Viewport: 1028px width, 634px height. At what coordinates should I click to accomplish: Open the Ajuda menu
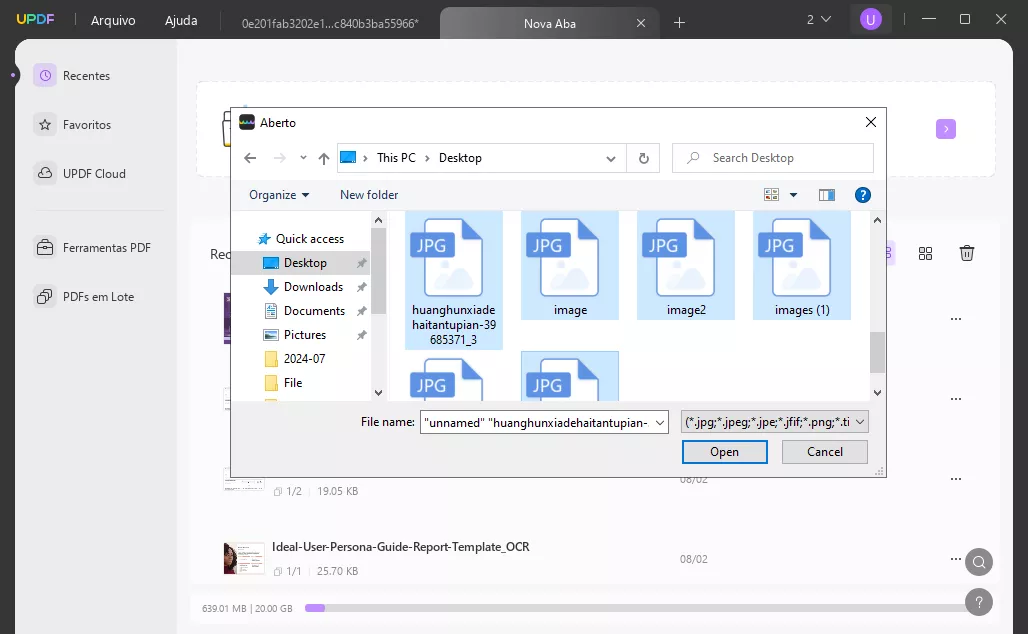(181, 20)
